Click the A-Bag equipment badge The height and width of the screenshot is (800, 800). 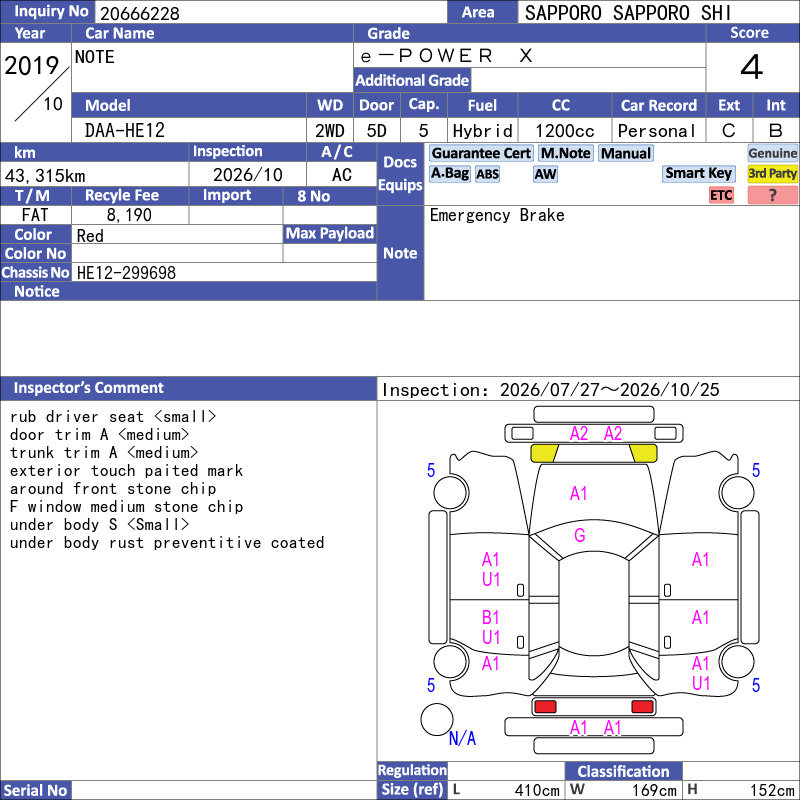449,173
